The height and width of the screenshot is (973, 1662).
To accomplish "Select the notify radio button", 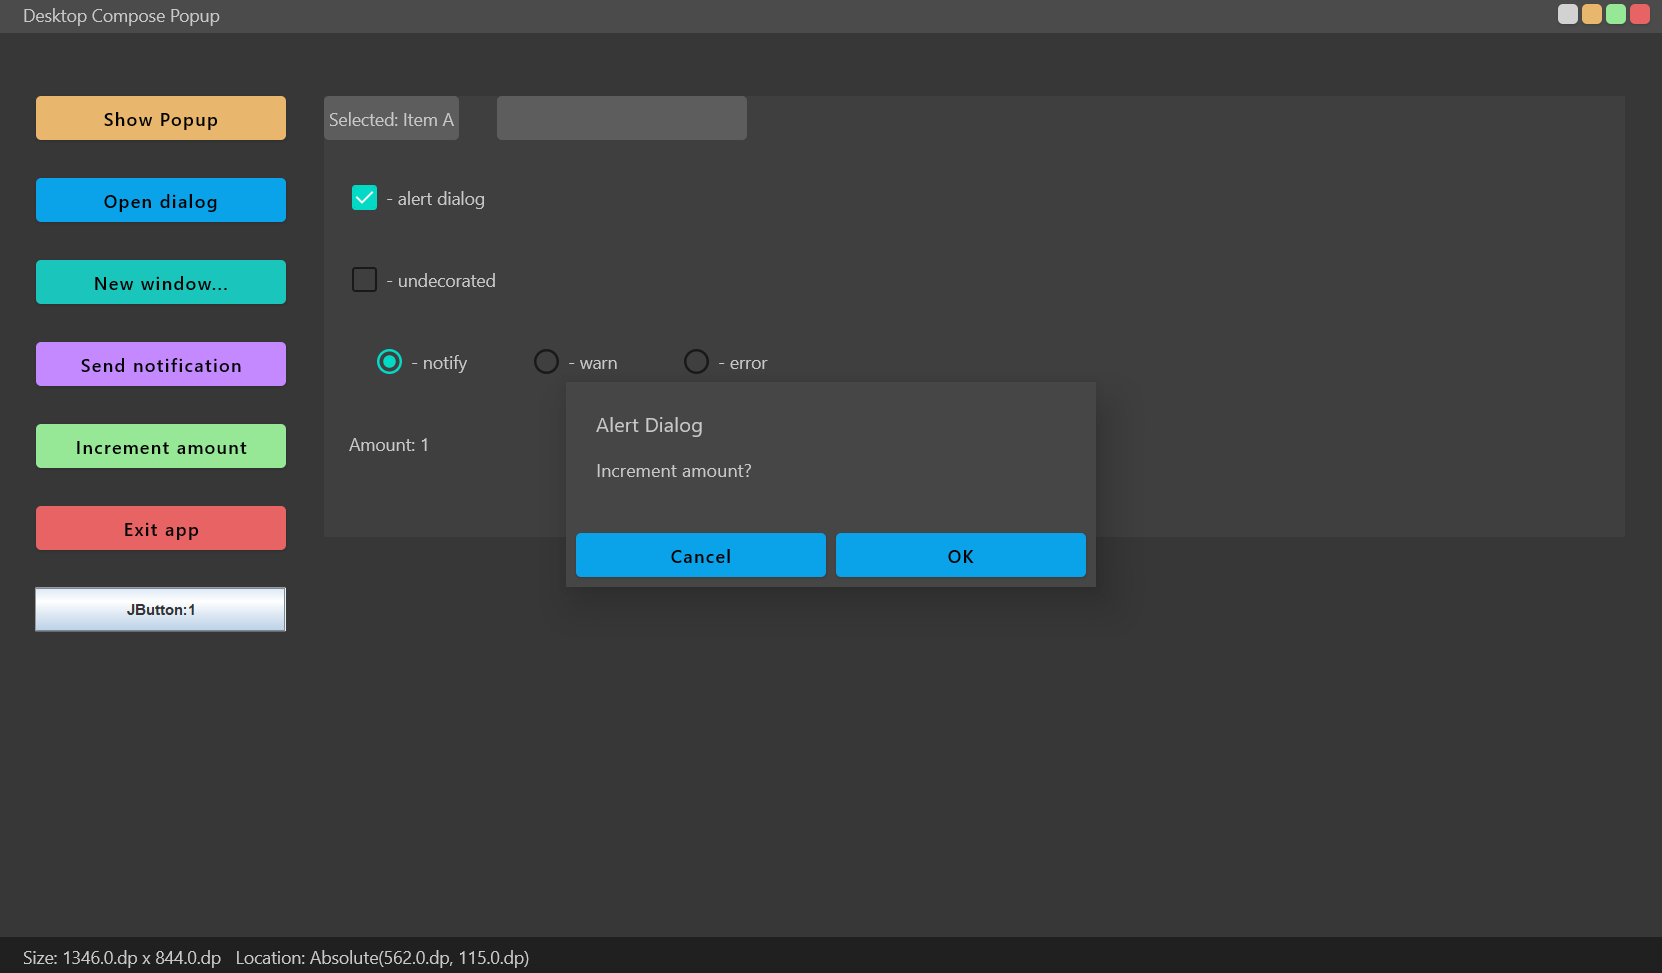I will point(389,361).
